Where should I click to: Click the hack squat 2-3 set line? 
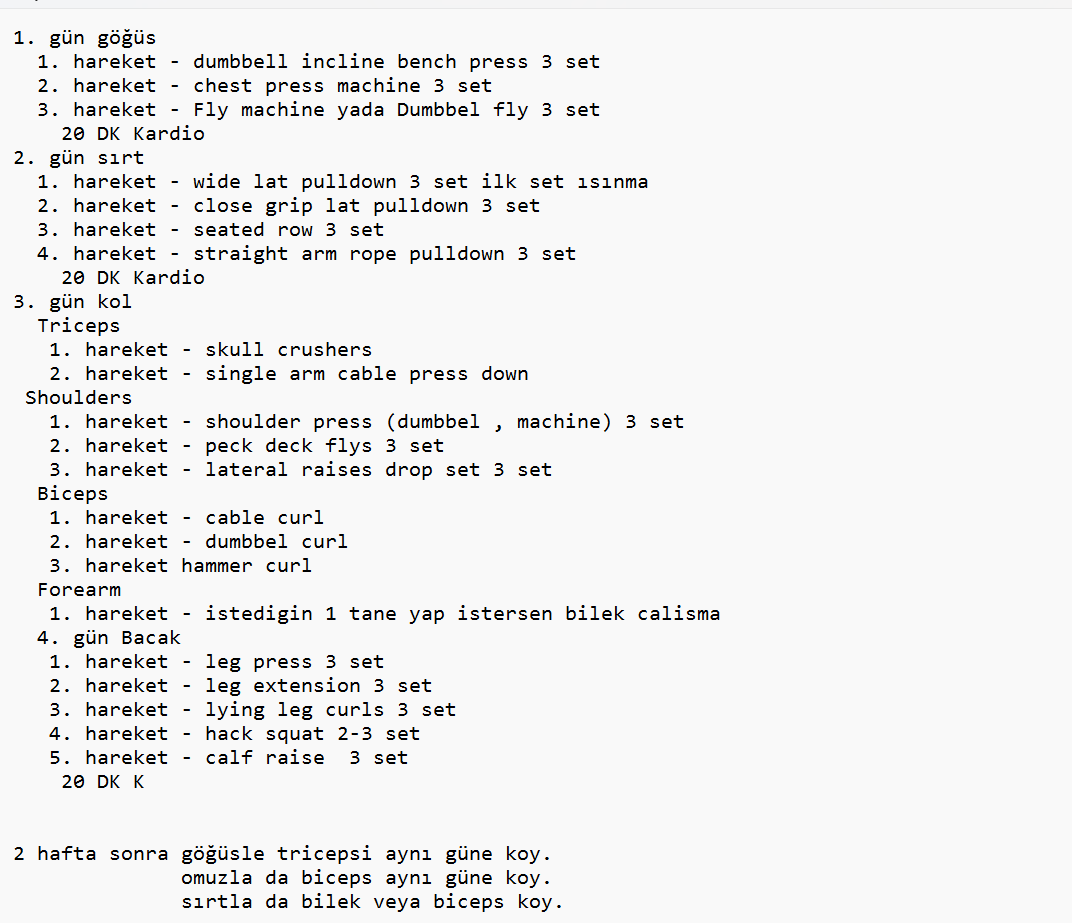[x=234, y=734]
